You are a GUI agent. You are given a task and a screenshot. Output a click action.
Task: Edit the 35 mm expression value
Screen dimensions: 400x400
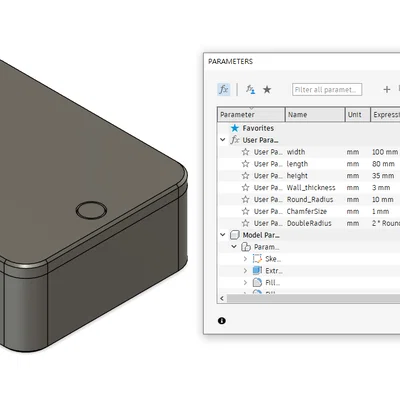coord(383,176)
